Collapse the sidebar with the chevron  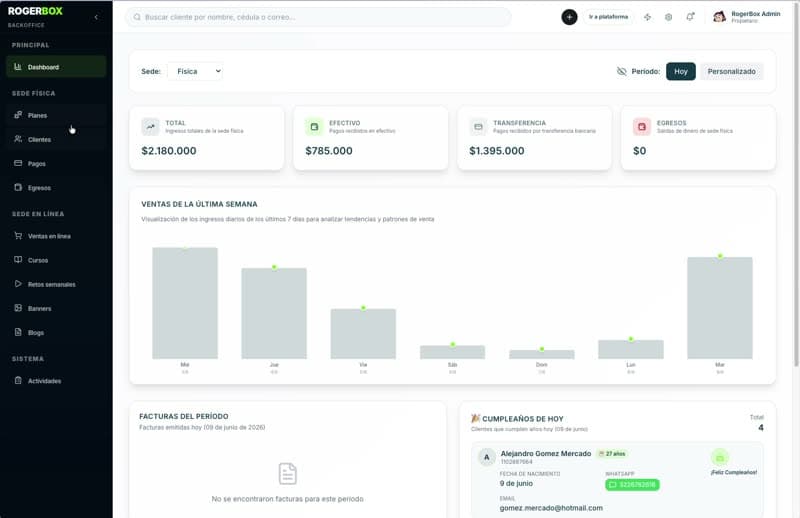tap(96, 17)
